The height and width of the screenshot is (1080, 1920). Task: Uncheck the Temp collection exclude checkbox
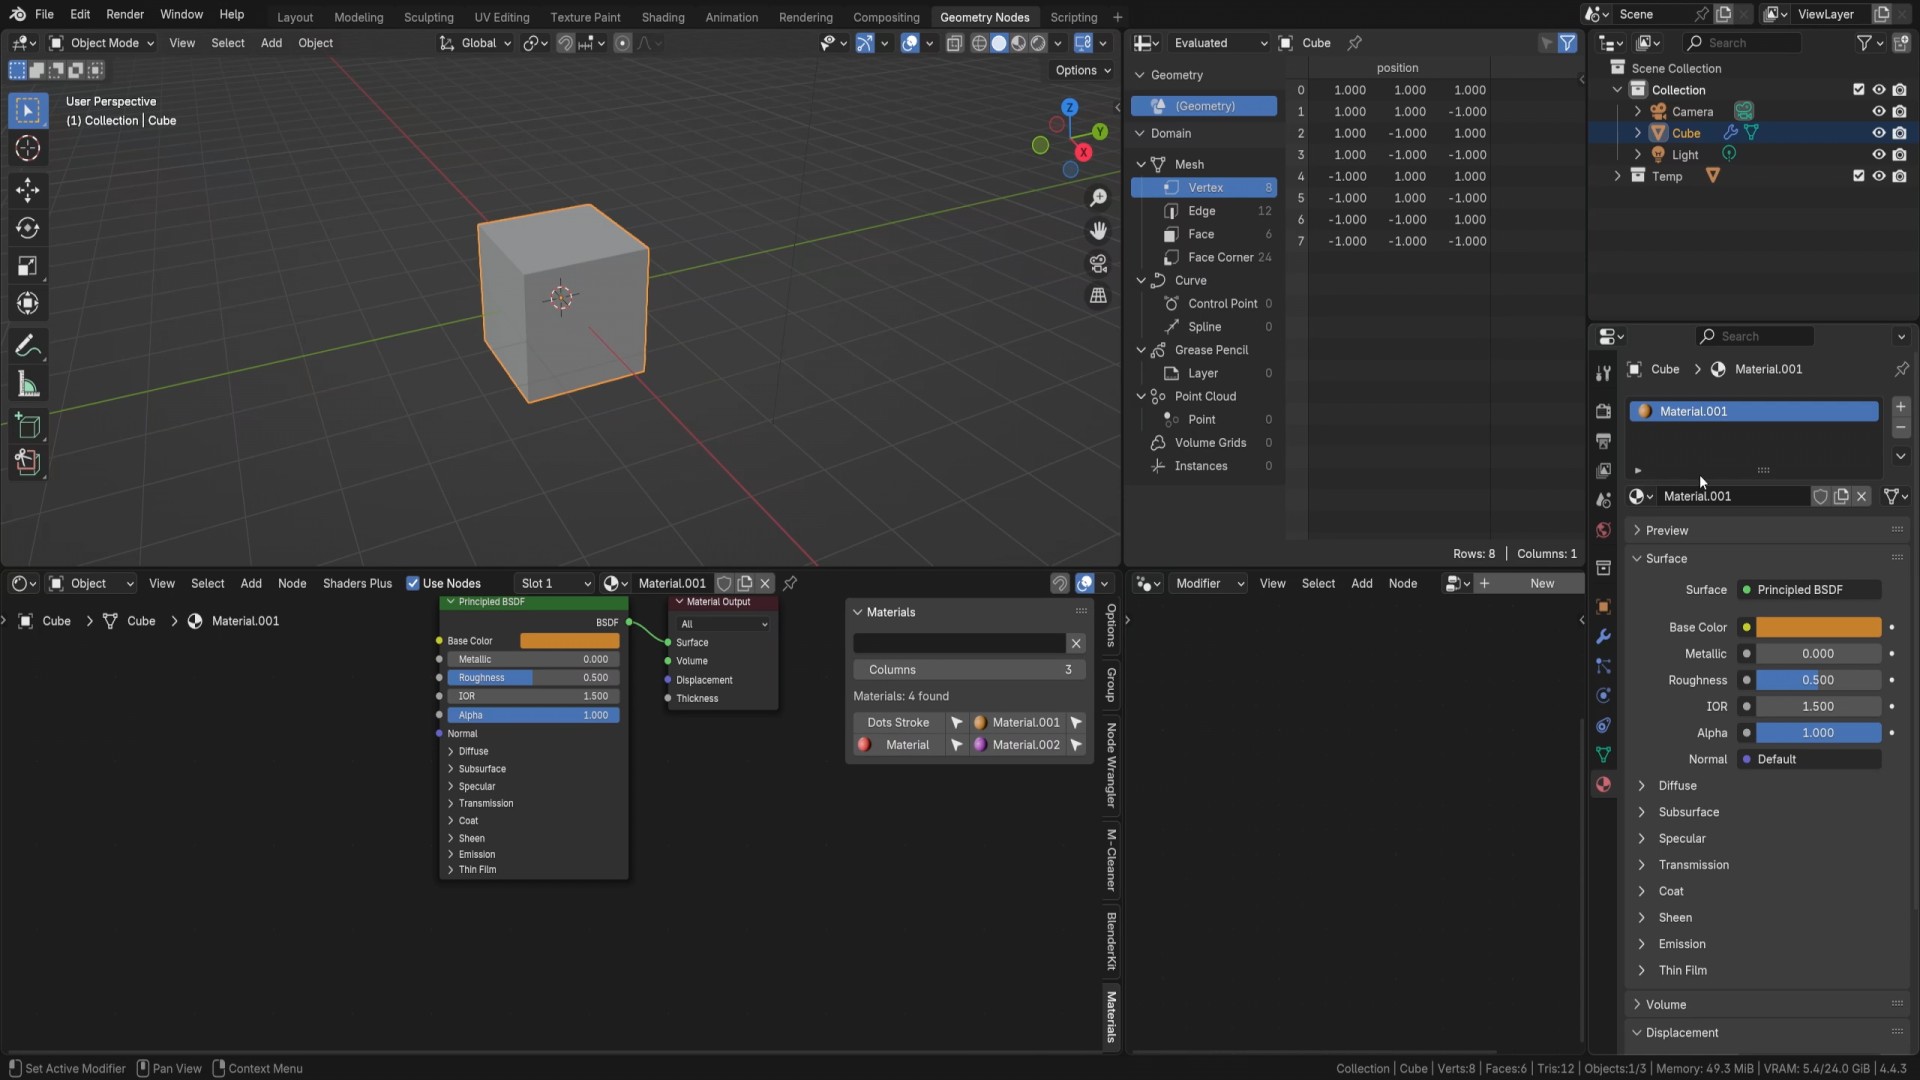[x=1858, y=176]
